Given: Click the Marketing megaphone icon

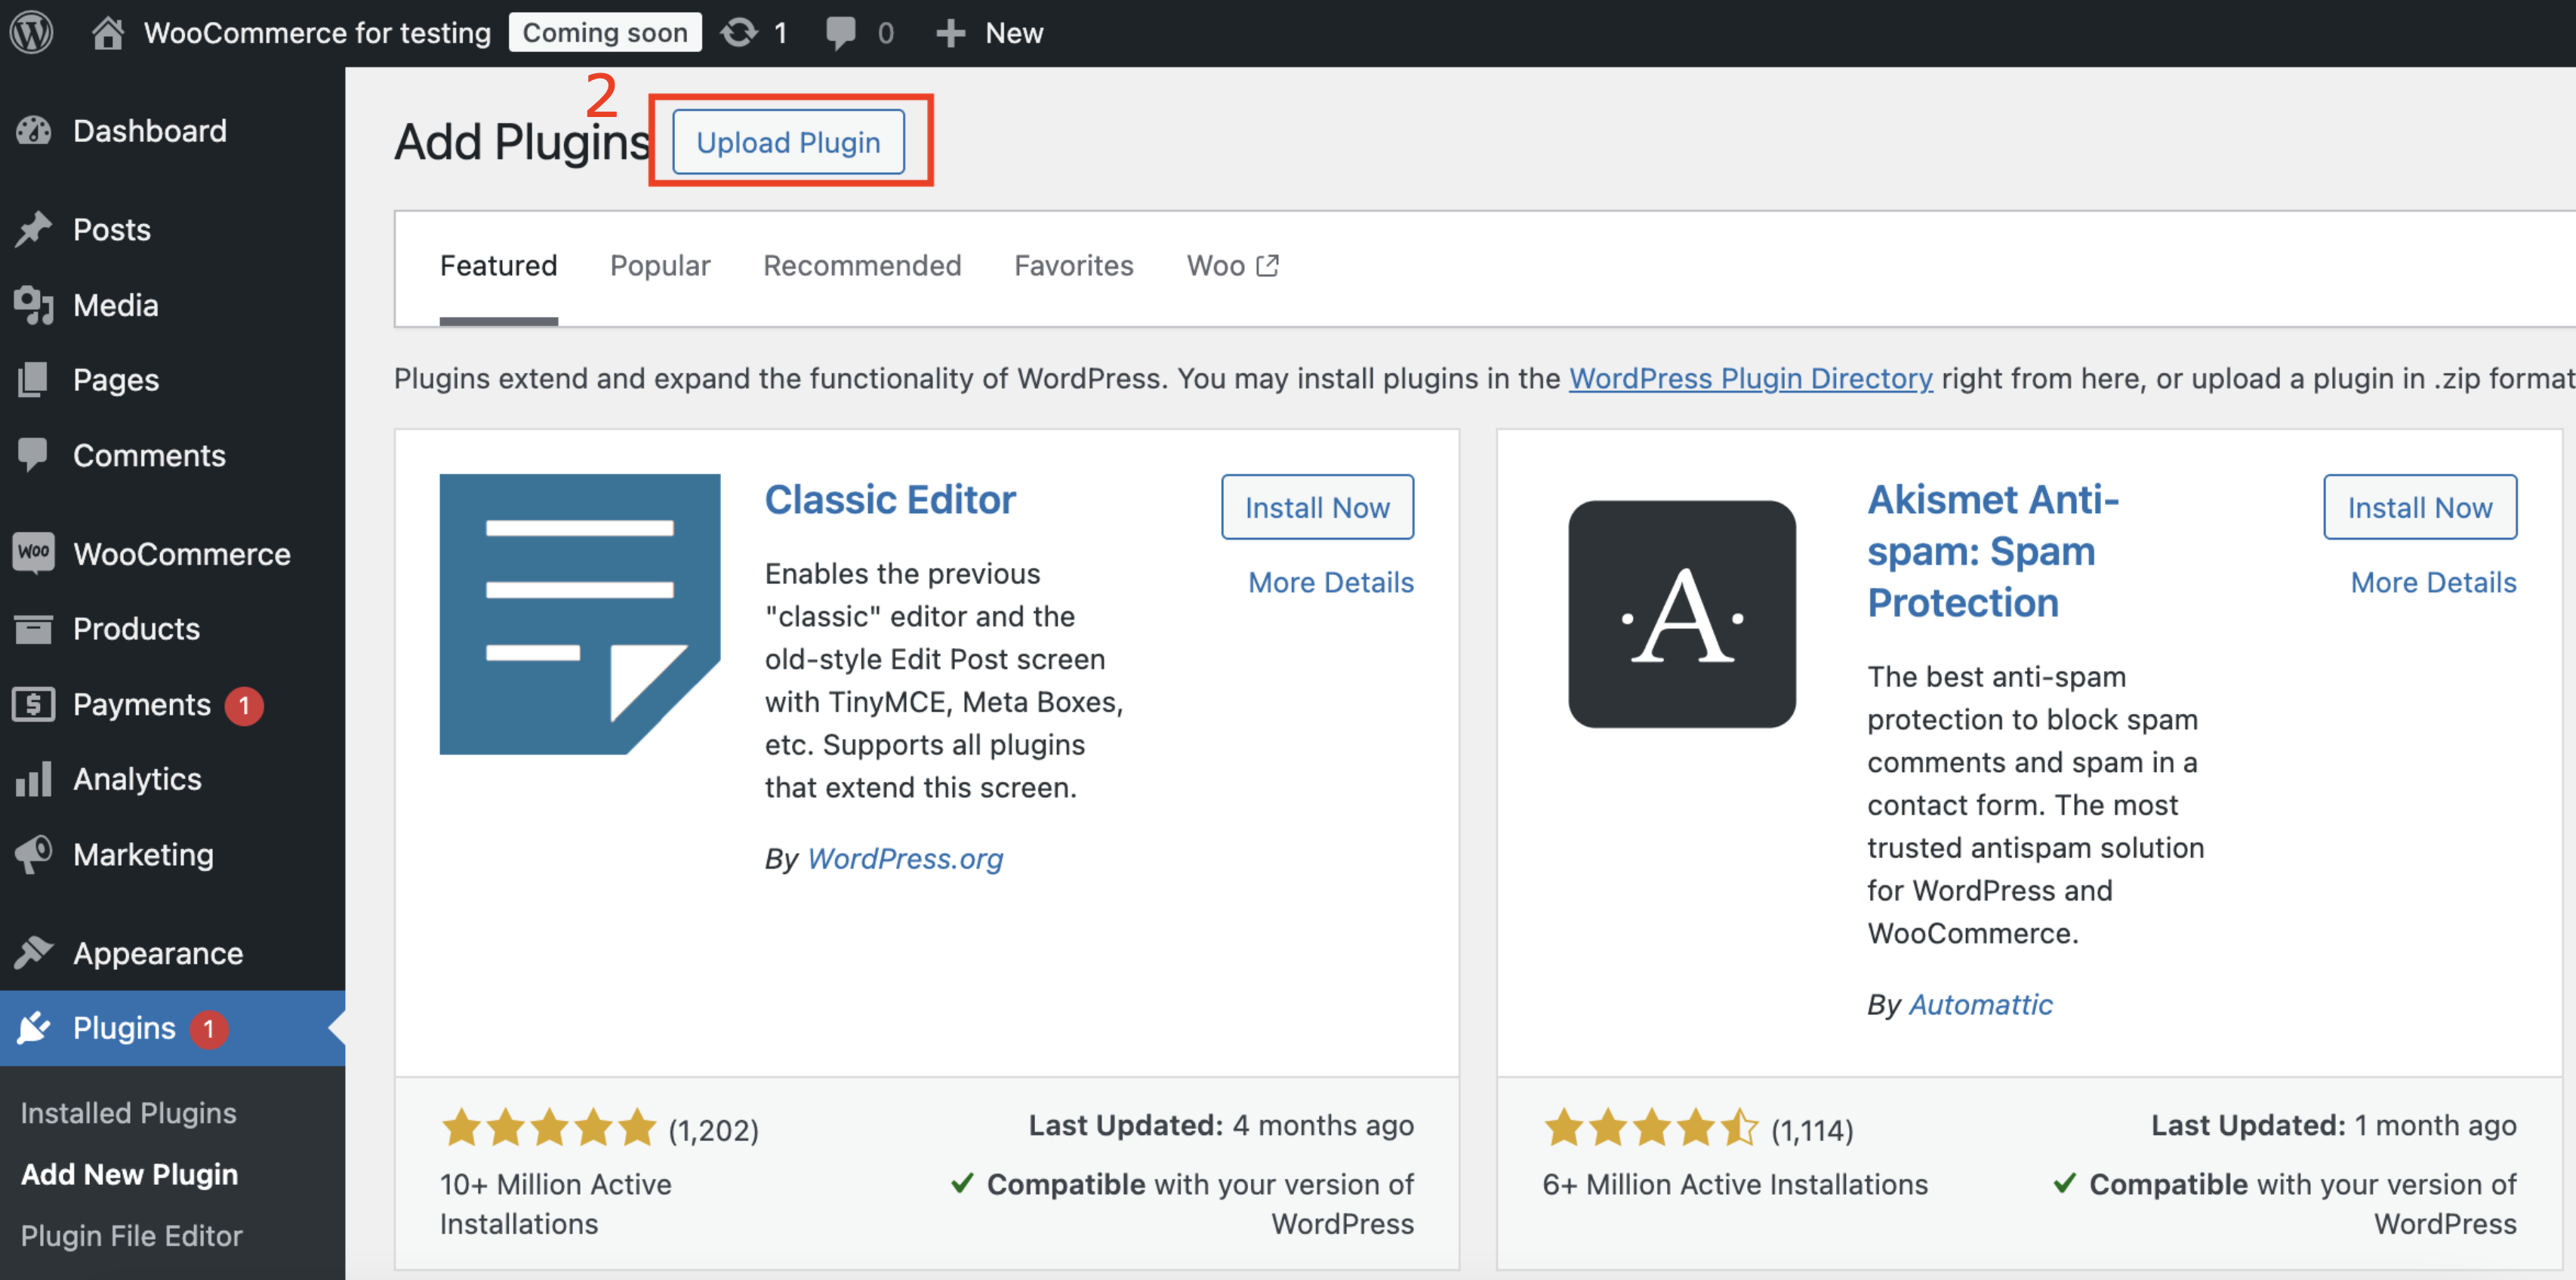Looking at the screenshot, I should coord(33,854).
